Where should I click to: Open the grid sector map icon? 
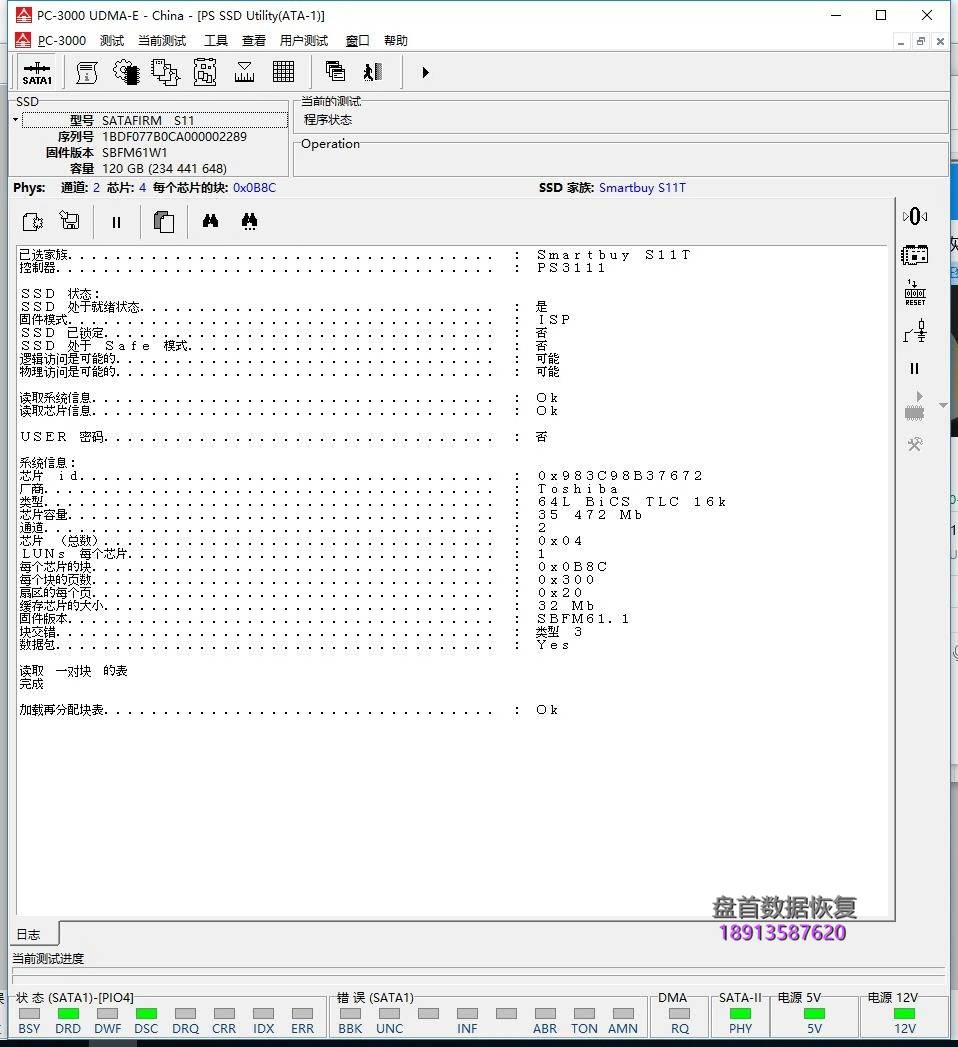point(284,71)
